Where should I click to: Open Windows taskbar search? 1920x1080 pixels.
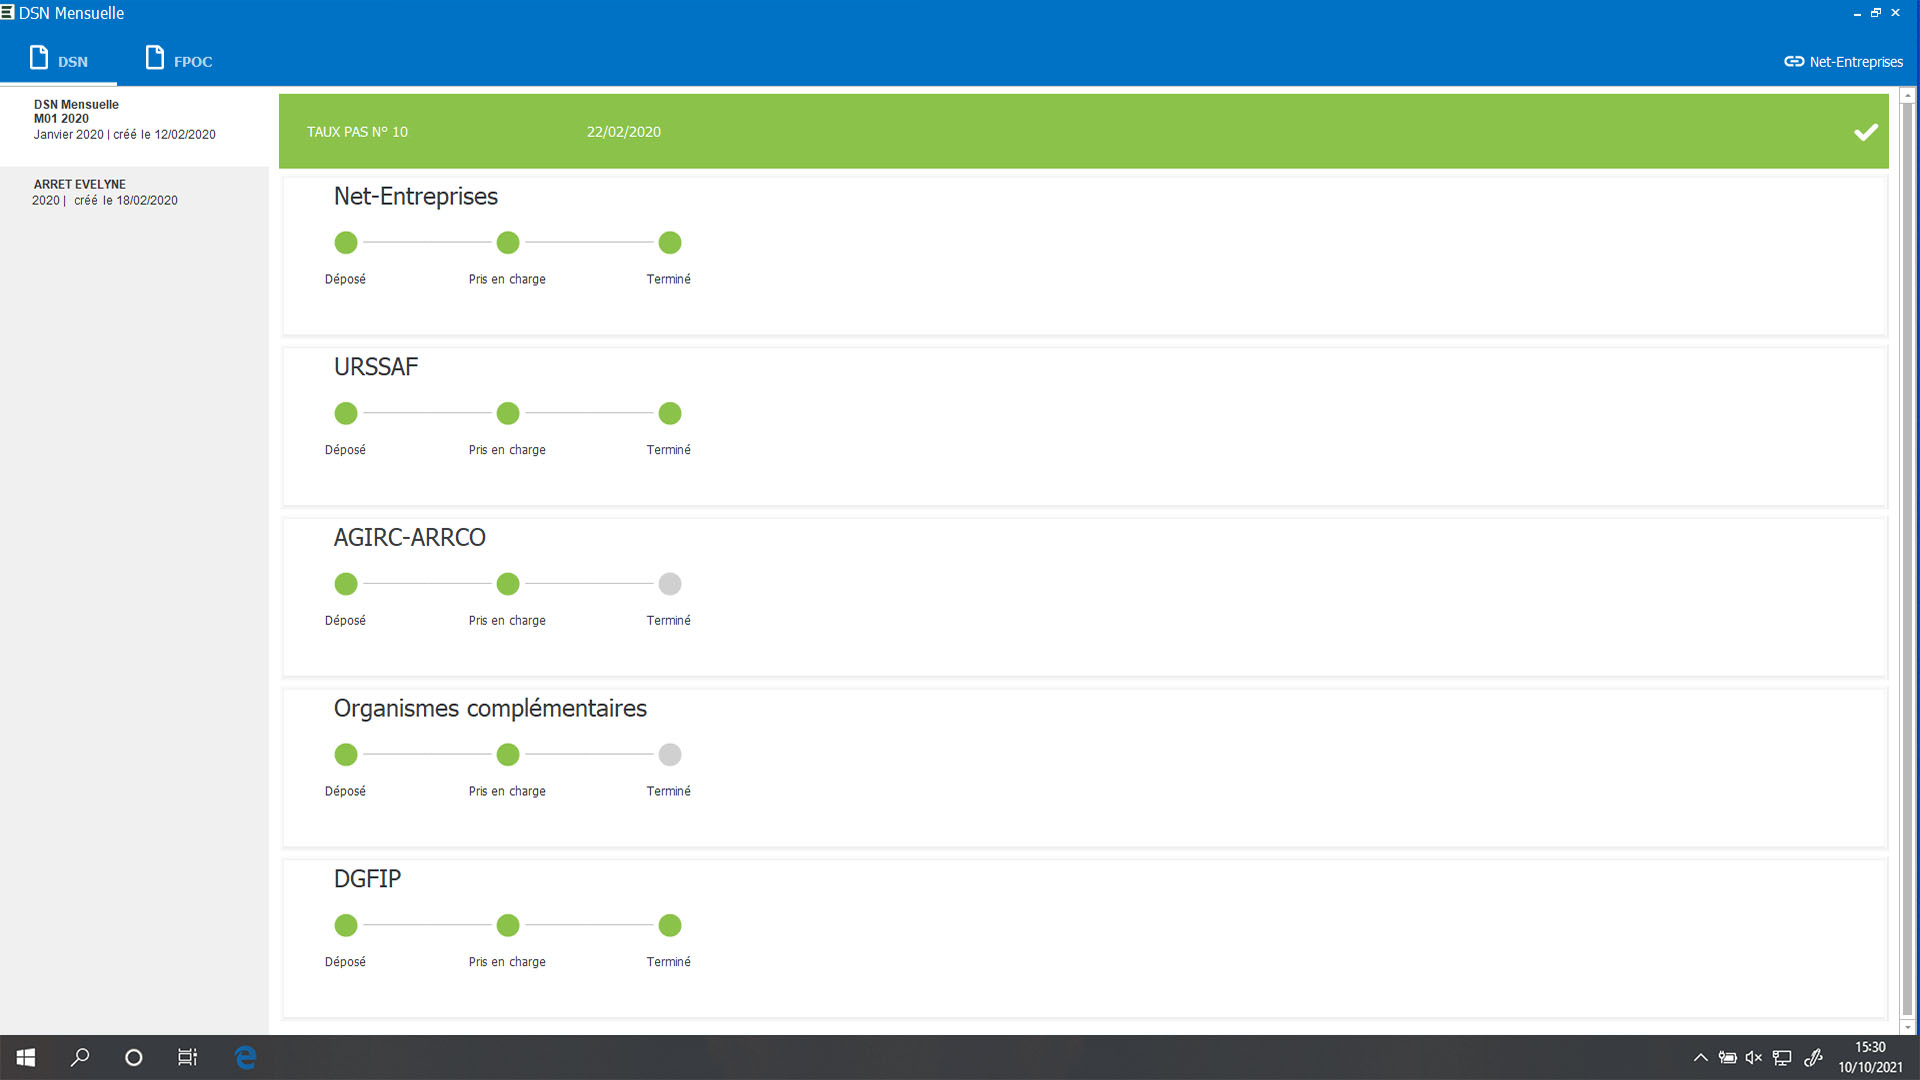(x=80, y=1057)
